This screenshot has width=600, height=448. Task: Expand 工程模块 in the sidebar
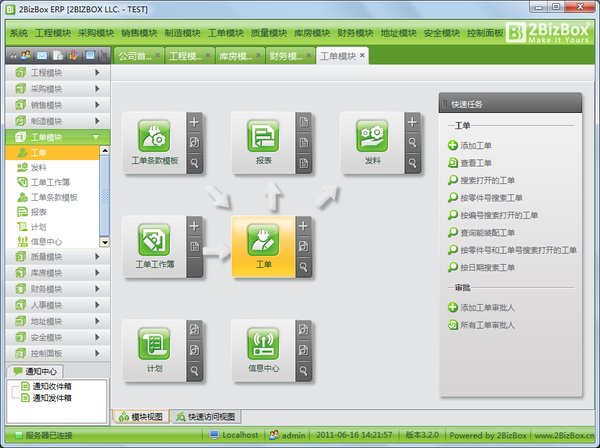pyautogui.click(x=58, y=72)
